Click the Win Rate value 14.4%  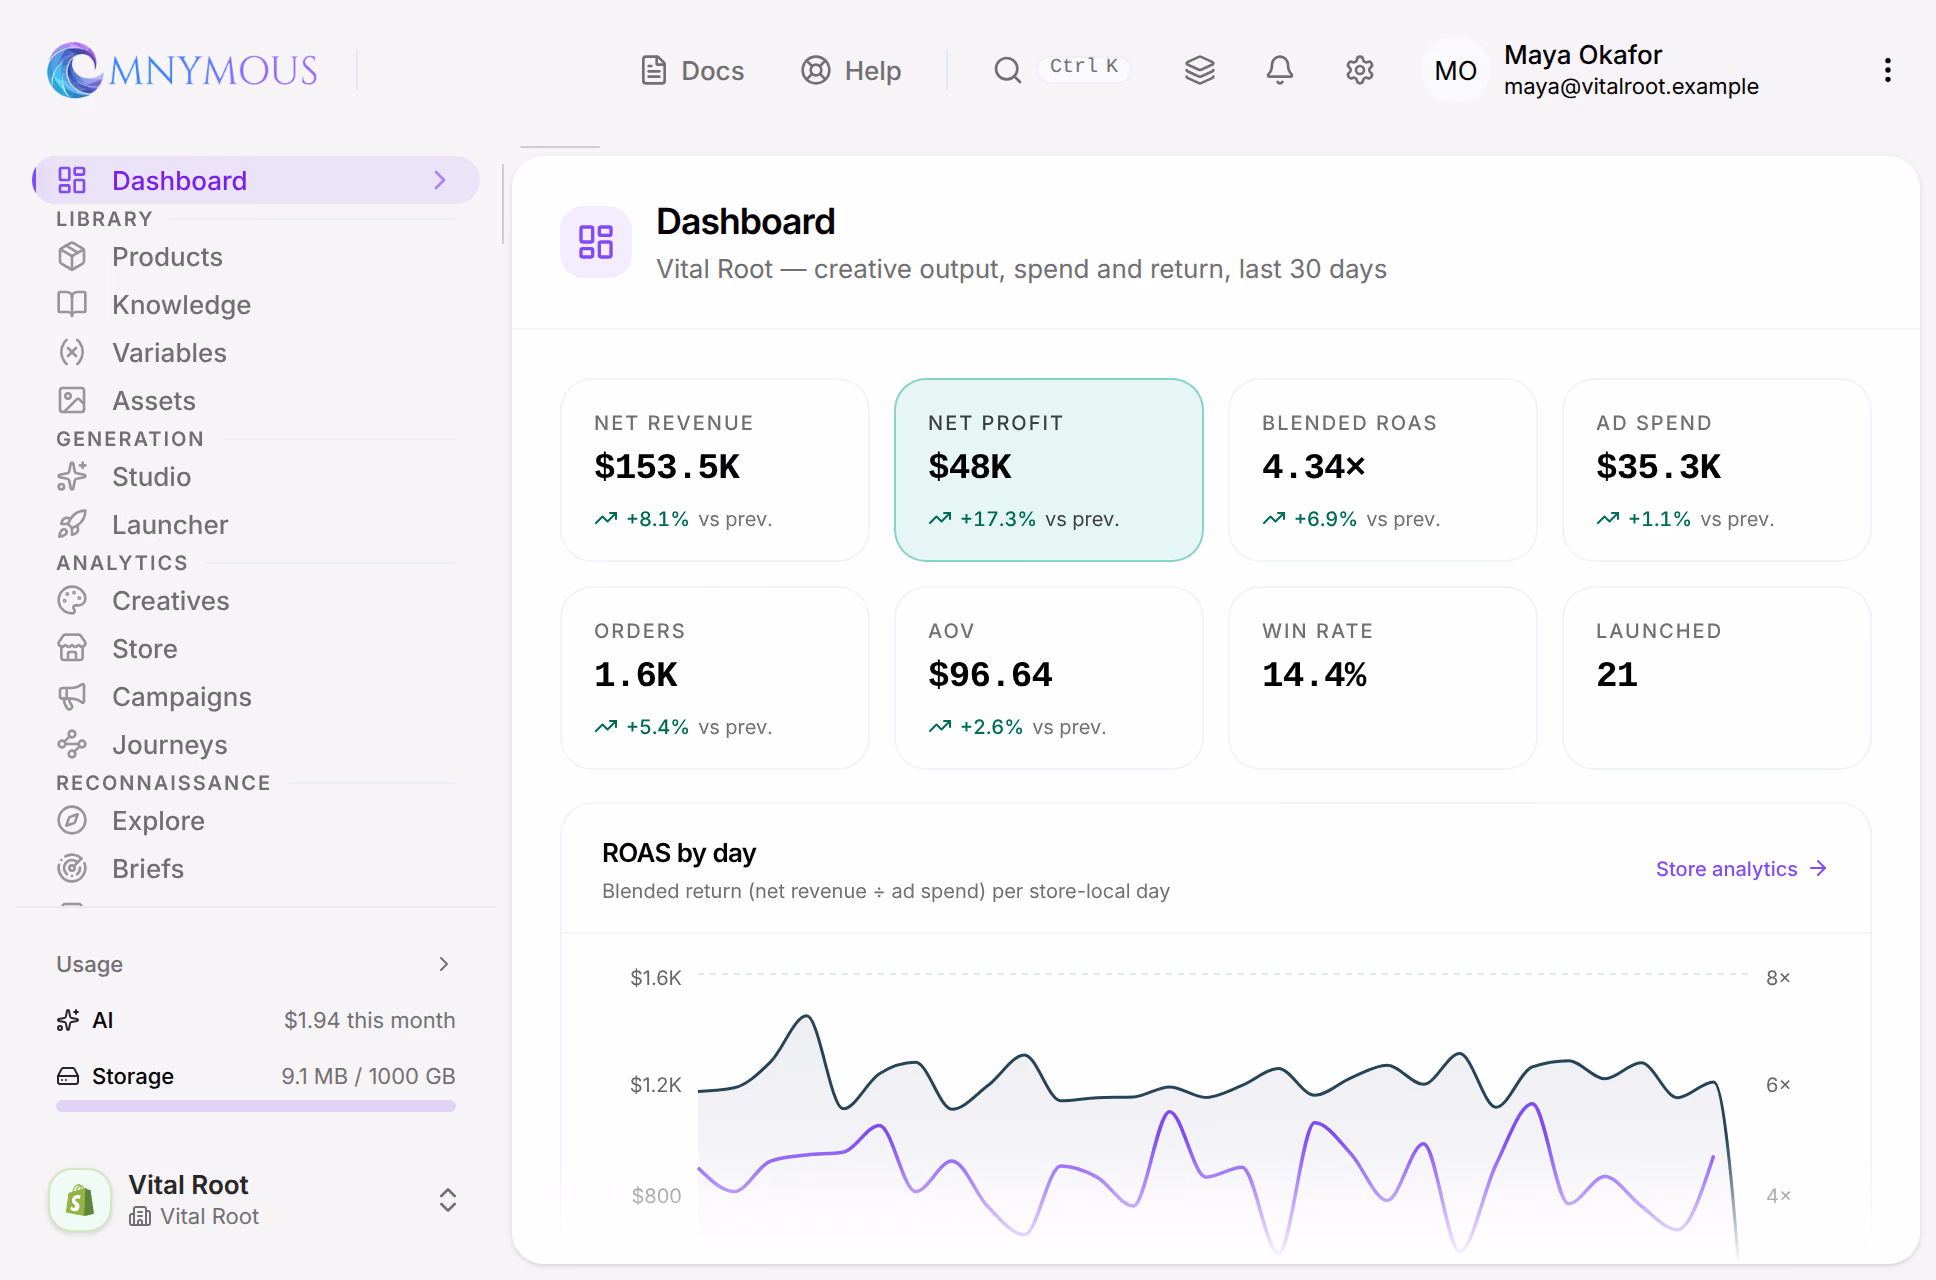pos(1314,675)
